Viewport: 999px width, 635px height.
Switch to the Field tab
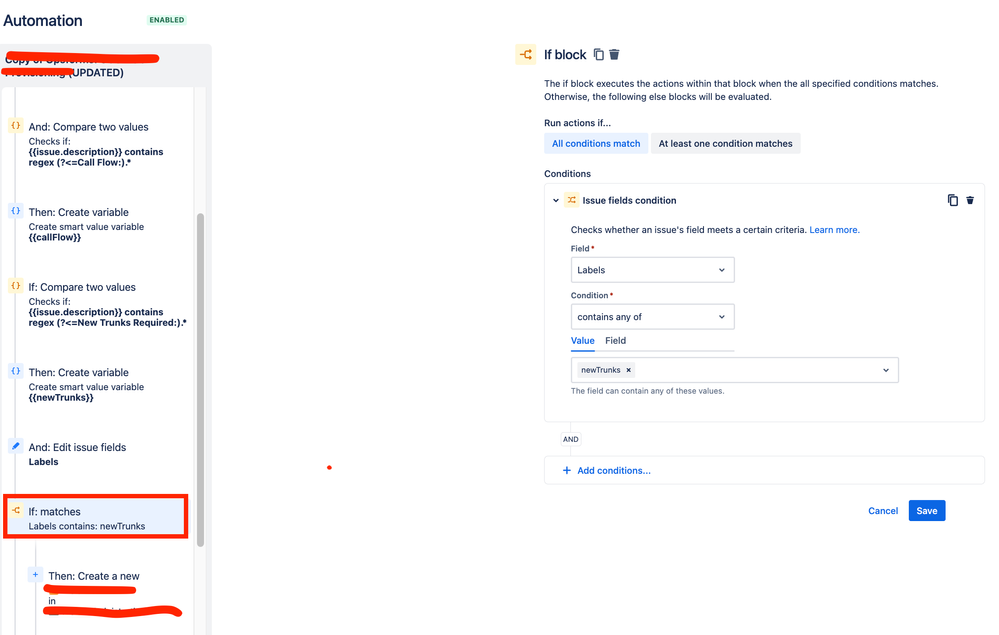[x=615, y=341]
